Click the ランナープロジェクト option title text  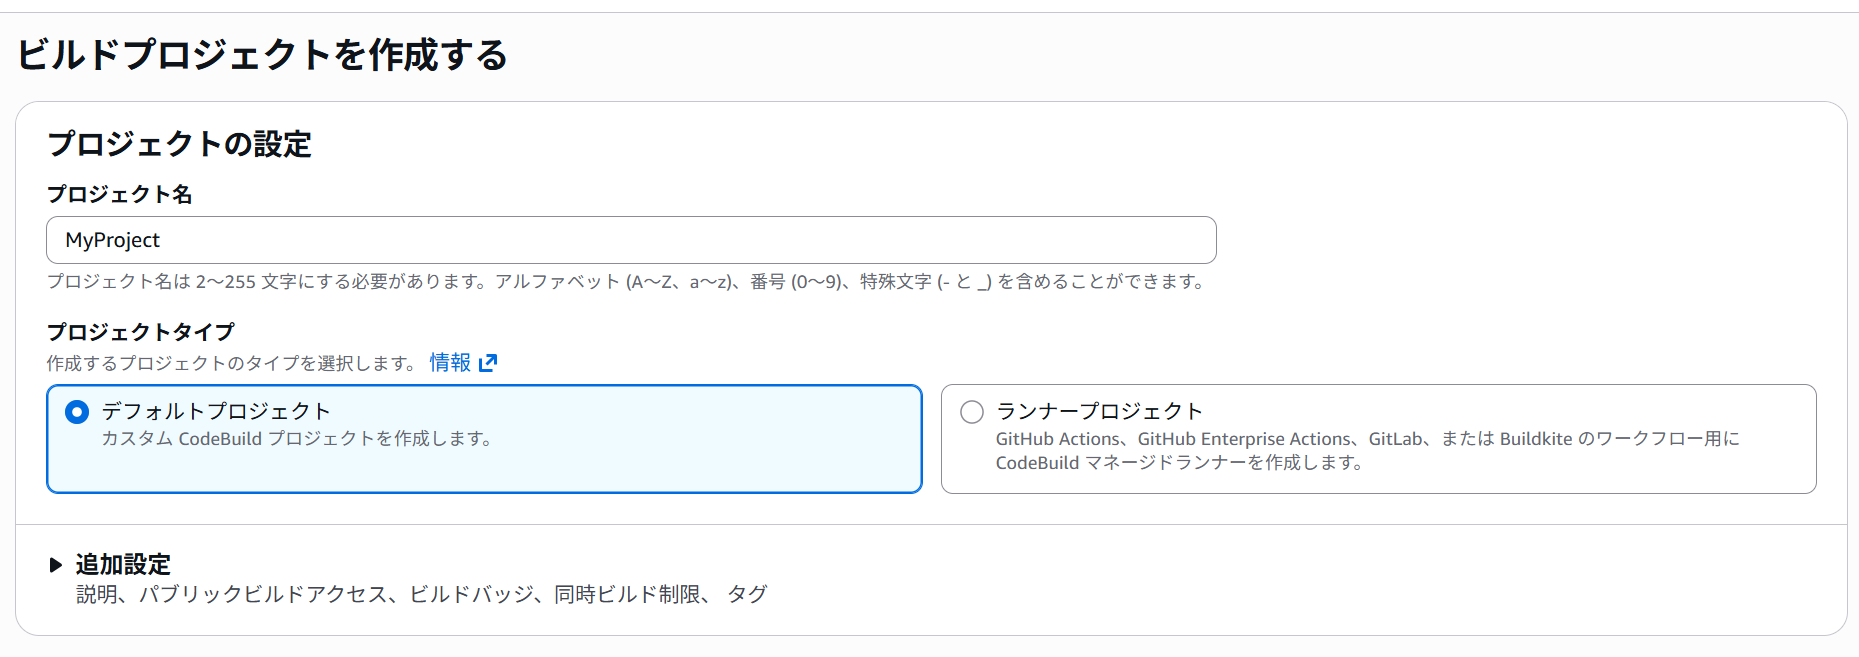(1099, 412)
